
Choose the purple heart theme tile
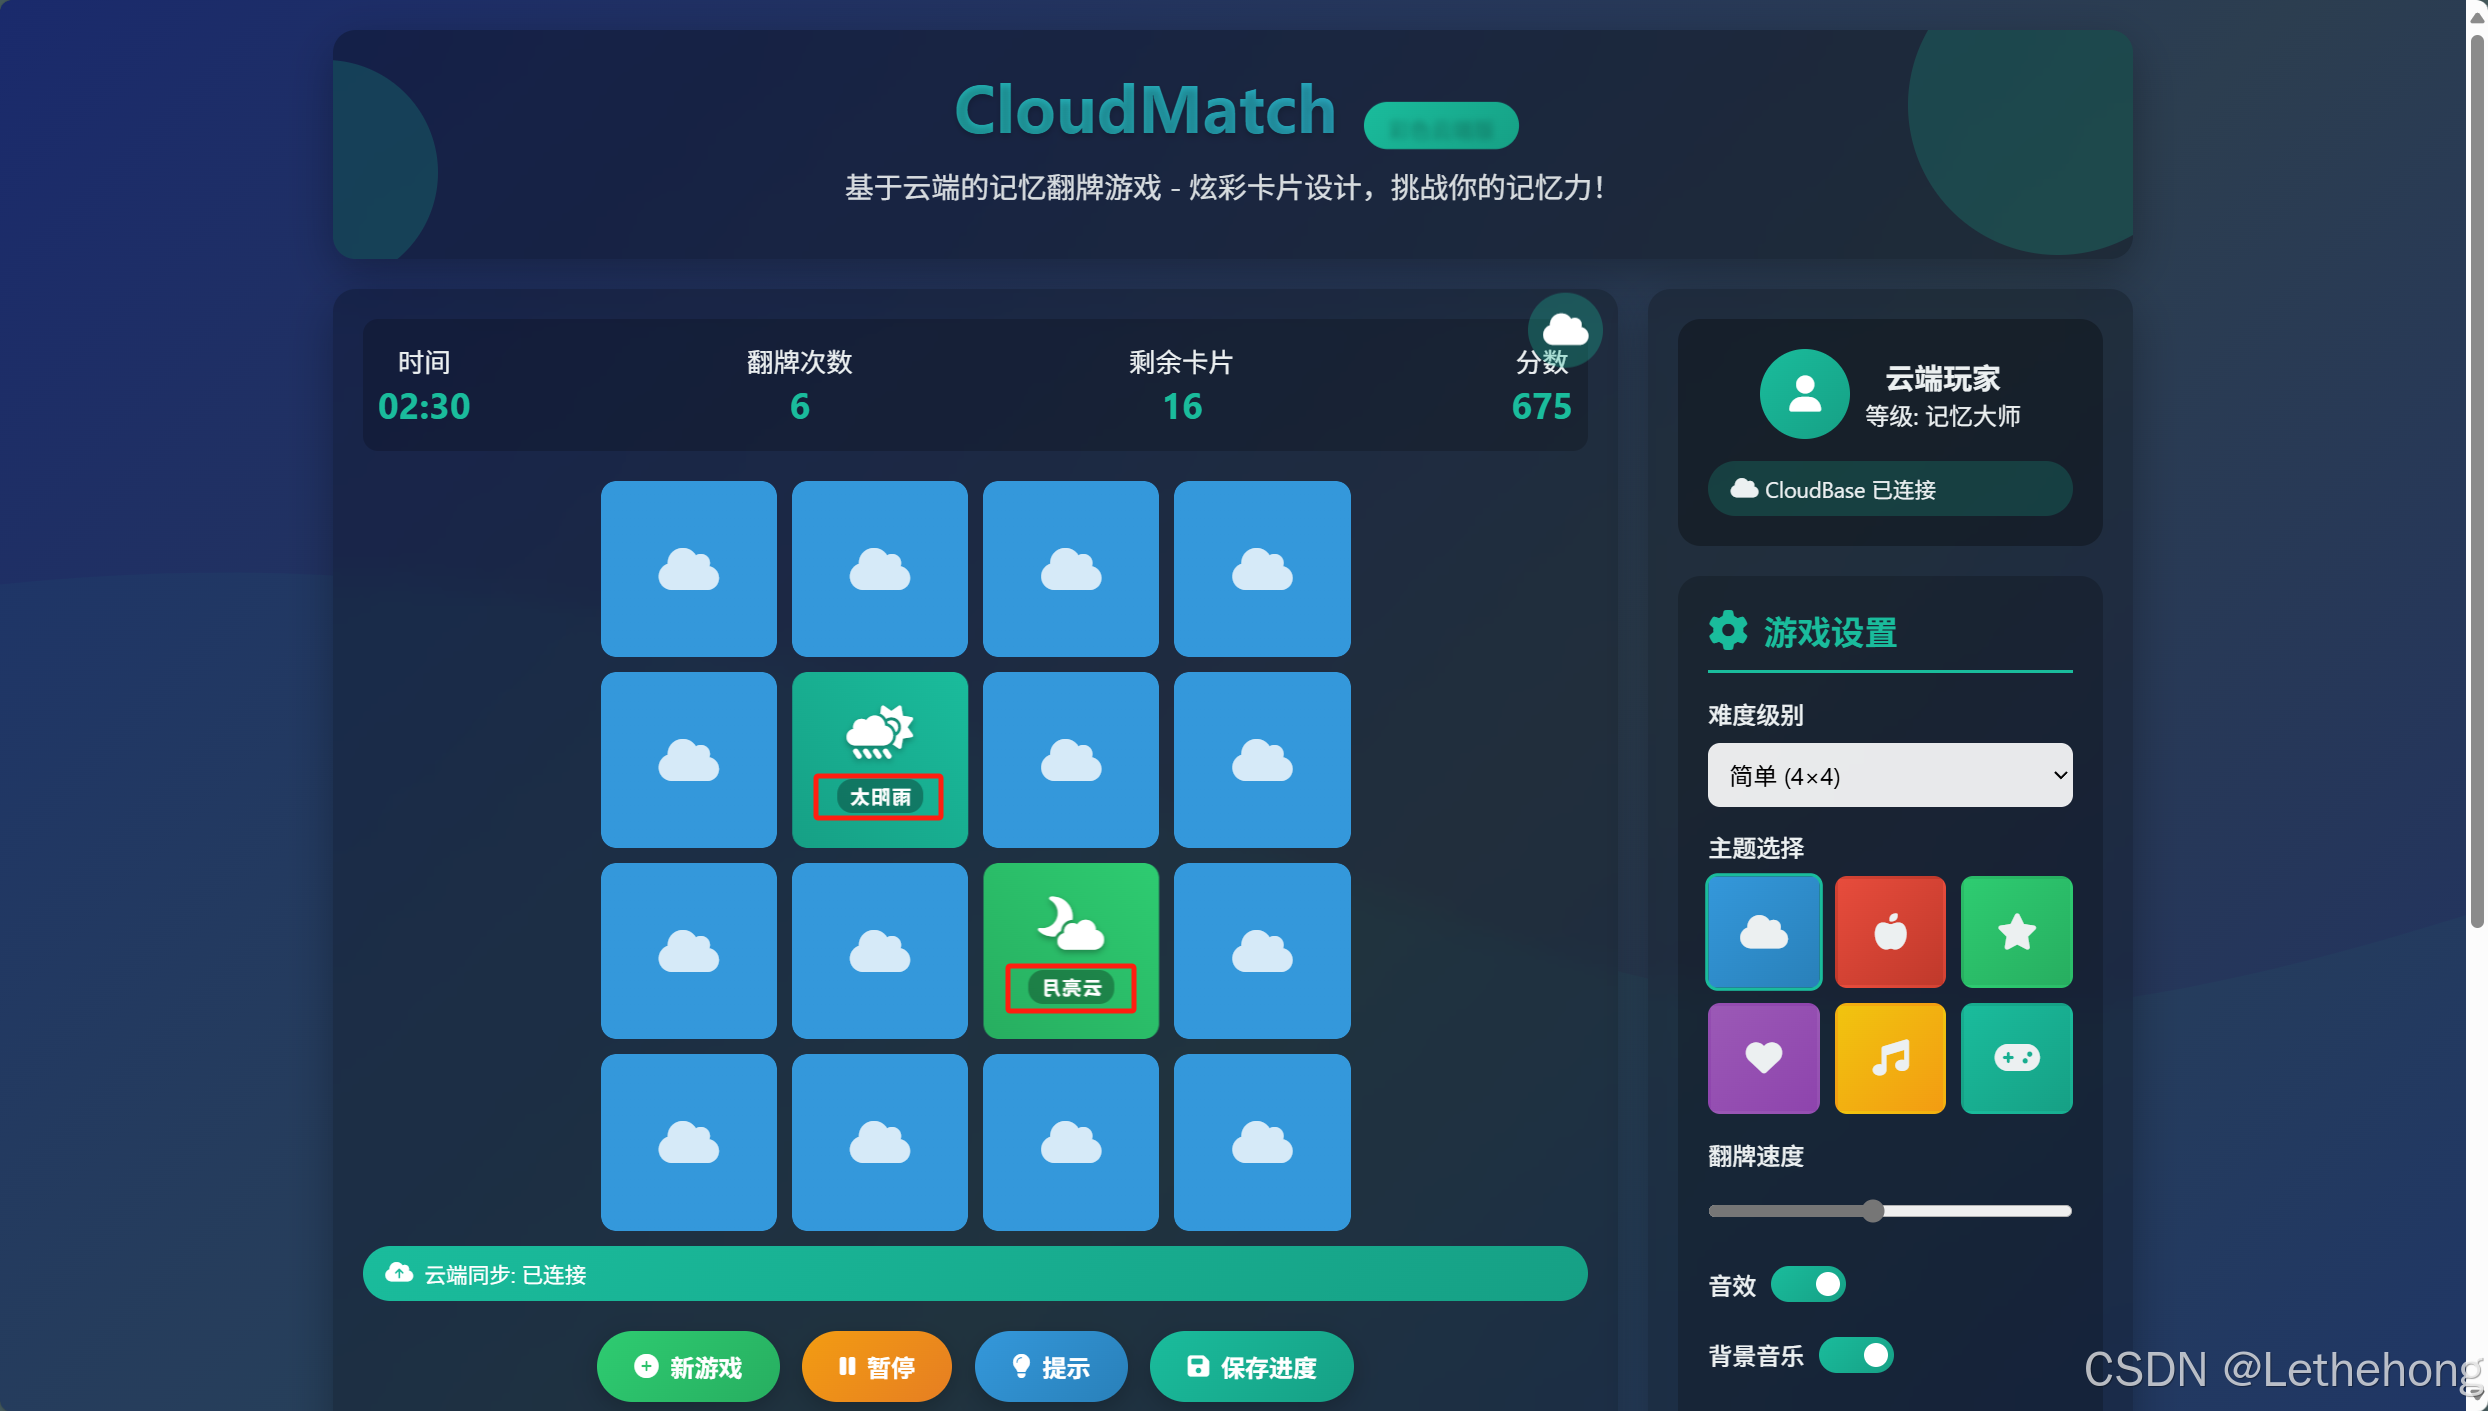point(1763,1058)
